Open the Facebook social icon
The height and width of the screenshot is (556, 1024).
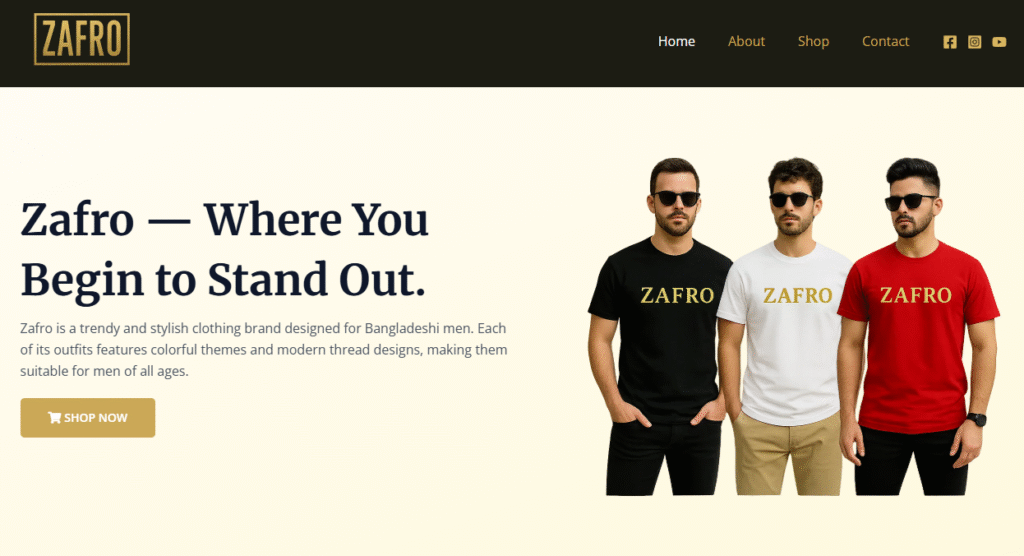(x=950, y=42)
